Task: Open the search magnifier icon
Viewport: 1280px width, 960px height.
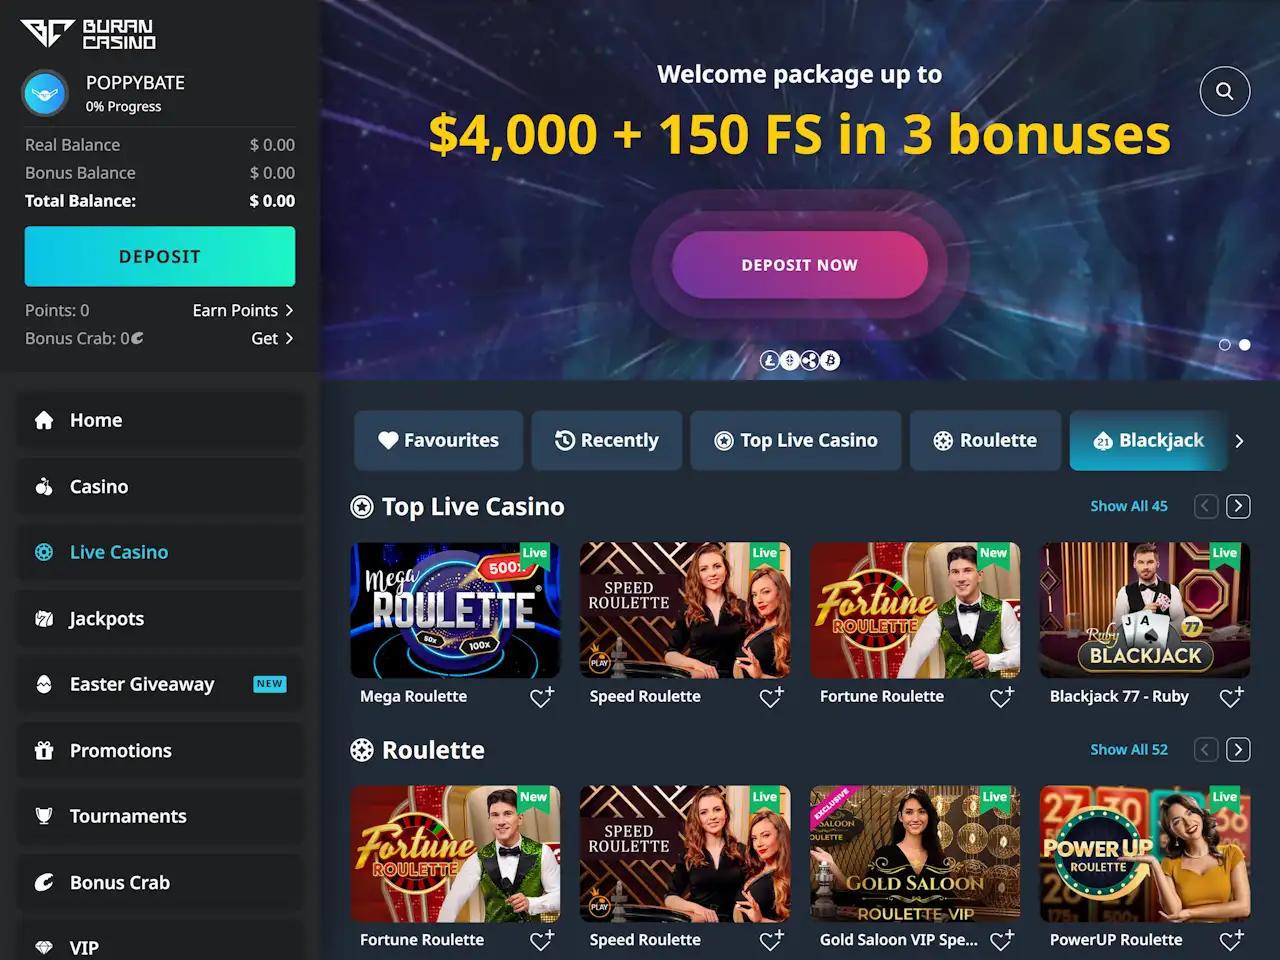Action: click(1224, 91)
